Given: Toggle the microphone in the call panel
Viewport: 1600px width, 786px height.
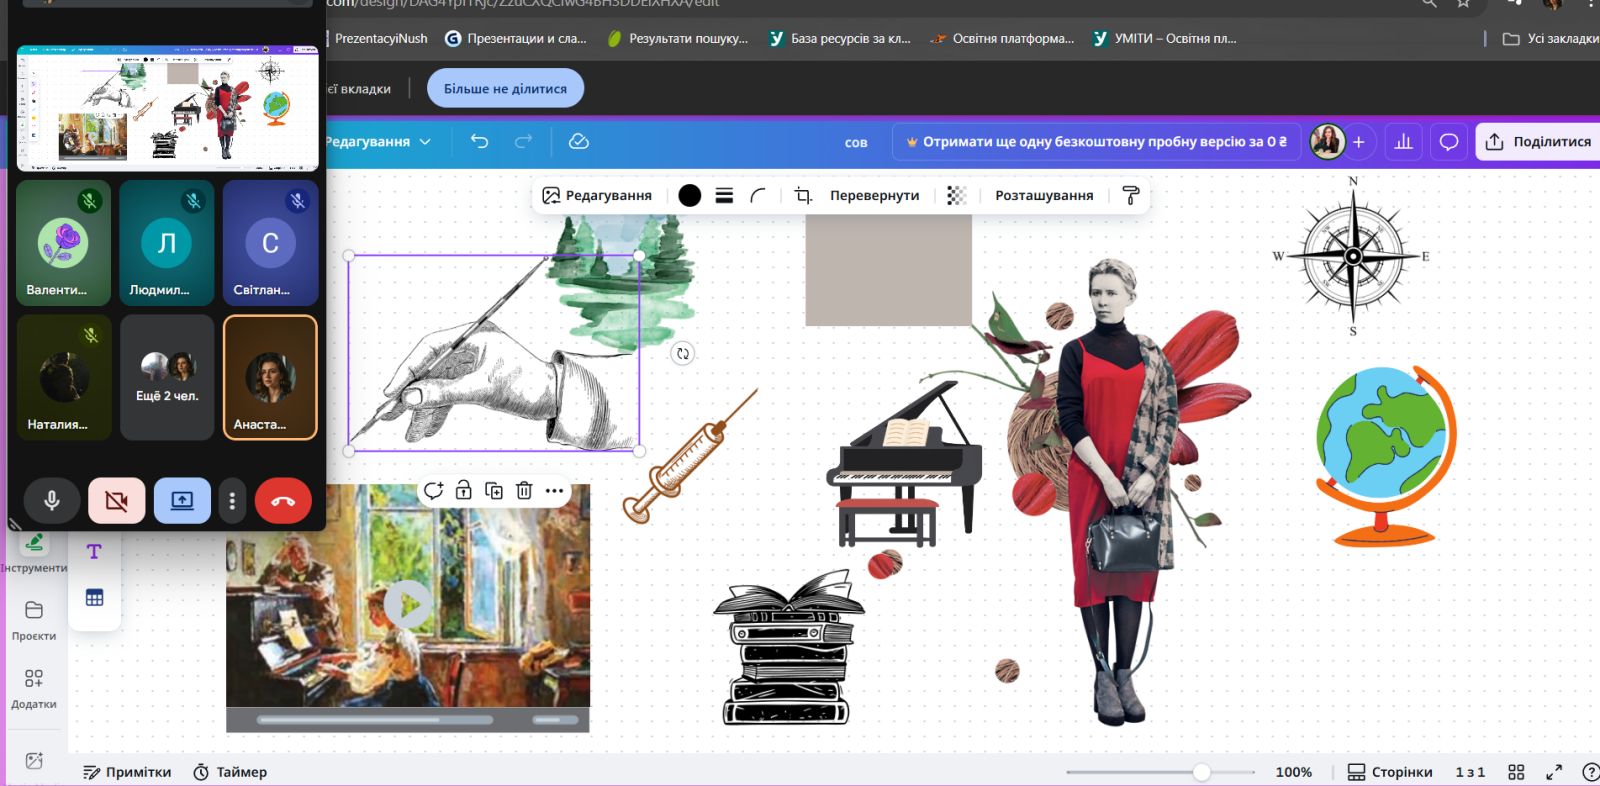Looking at the screenshot, I should (x=52, y=501).
